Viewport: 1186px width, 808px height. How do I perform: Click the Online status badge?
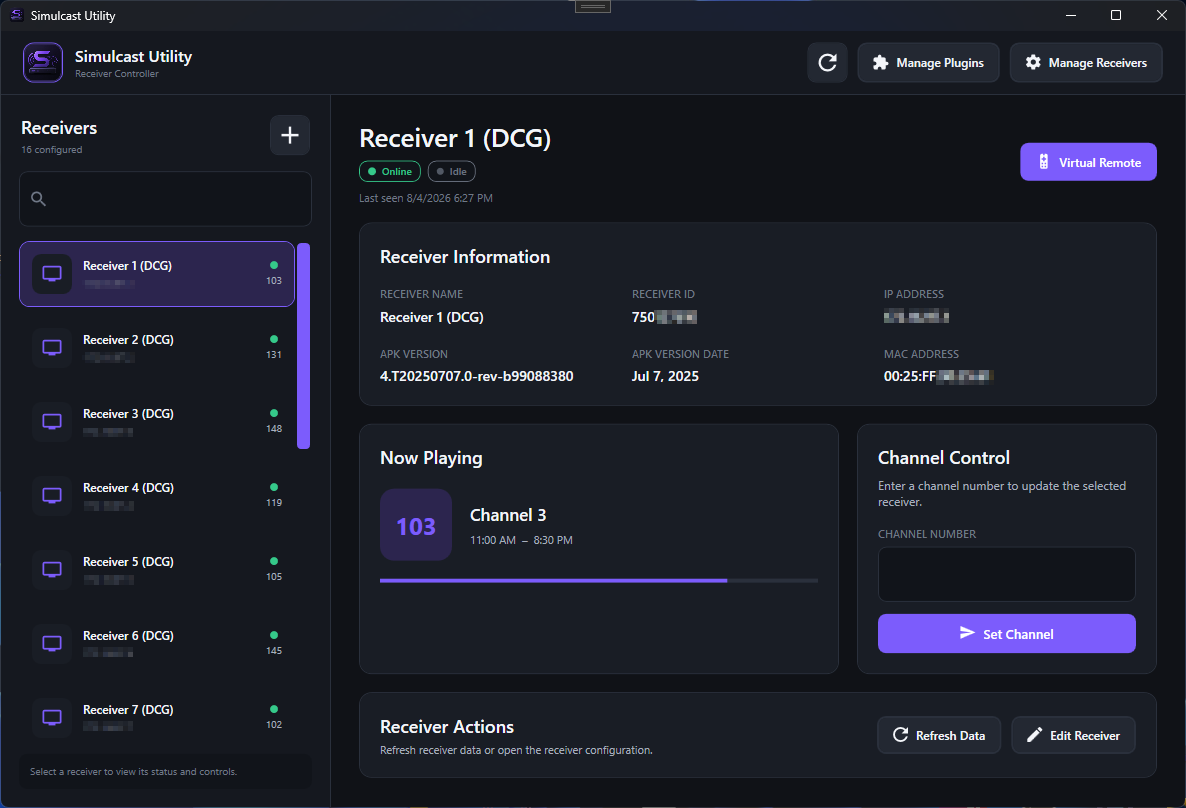pos(390,172)
